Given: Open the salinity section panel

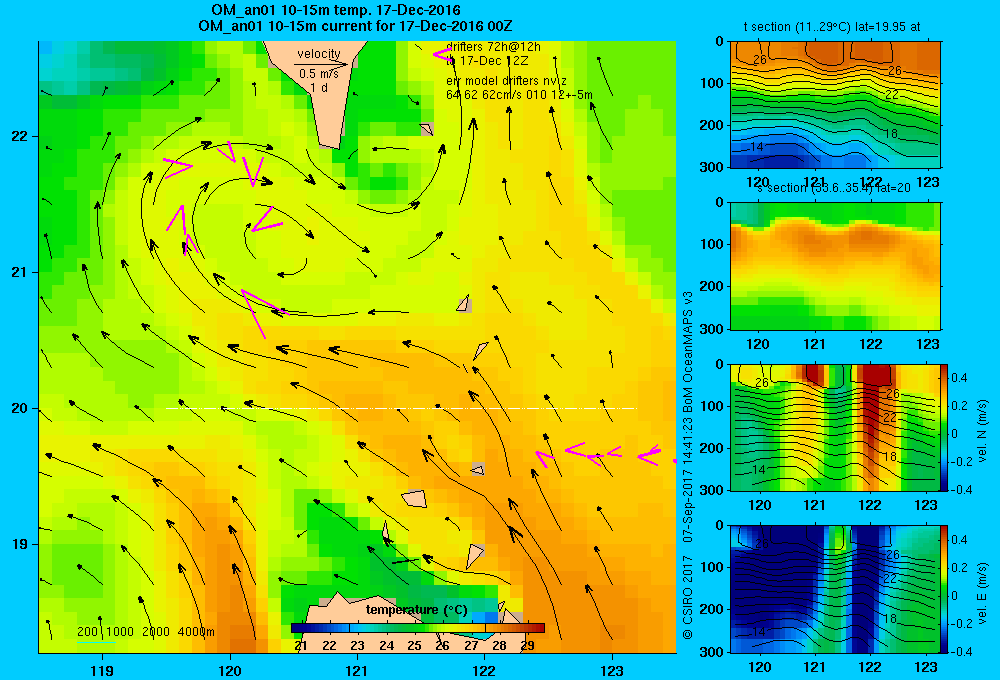Looking at the screenshot, I should [835, 266].
